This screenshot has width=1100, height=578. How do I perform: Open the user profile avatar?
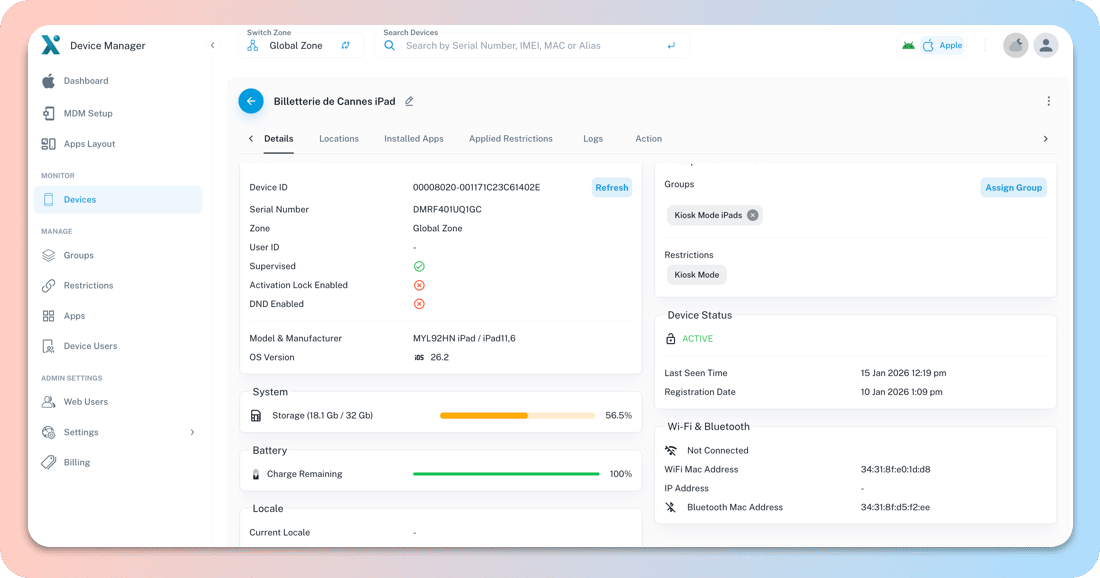click(1046, 45)
